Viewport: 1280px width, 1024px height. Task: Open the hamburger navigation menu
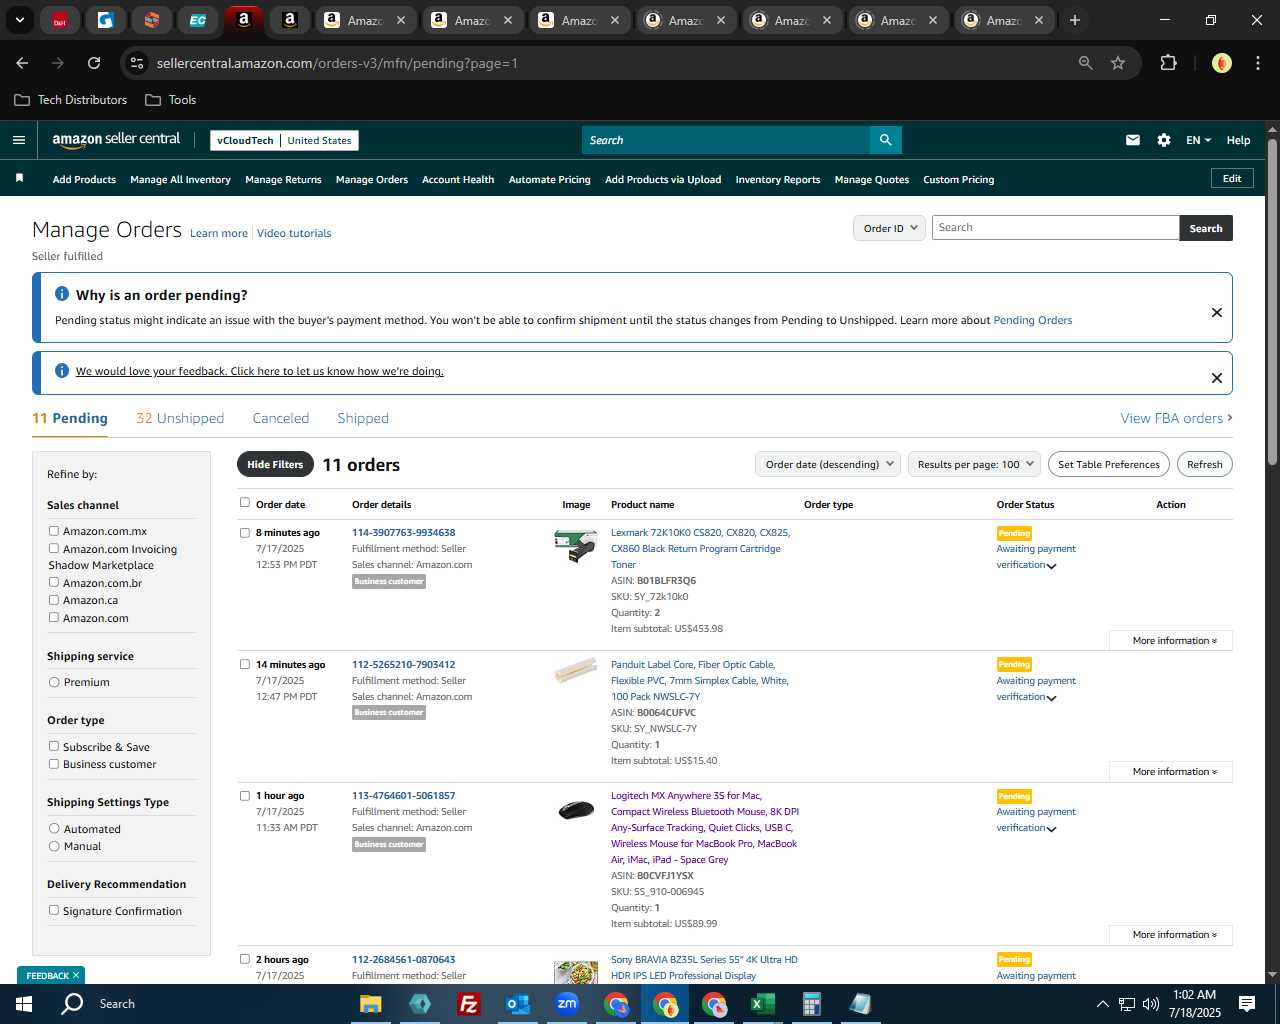[18, 140]
